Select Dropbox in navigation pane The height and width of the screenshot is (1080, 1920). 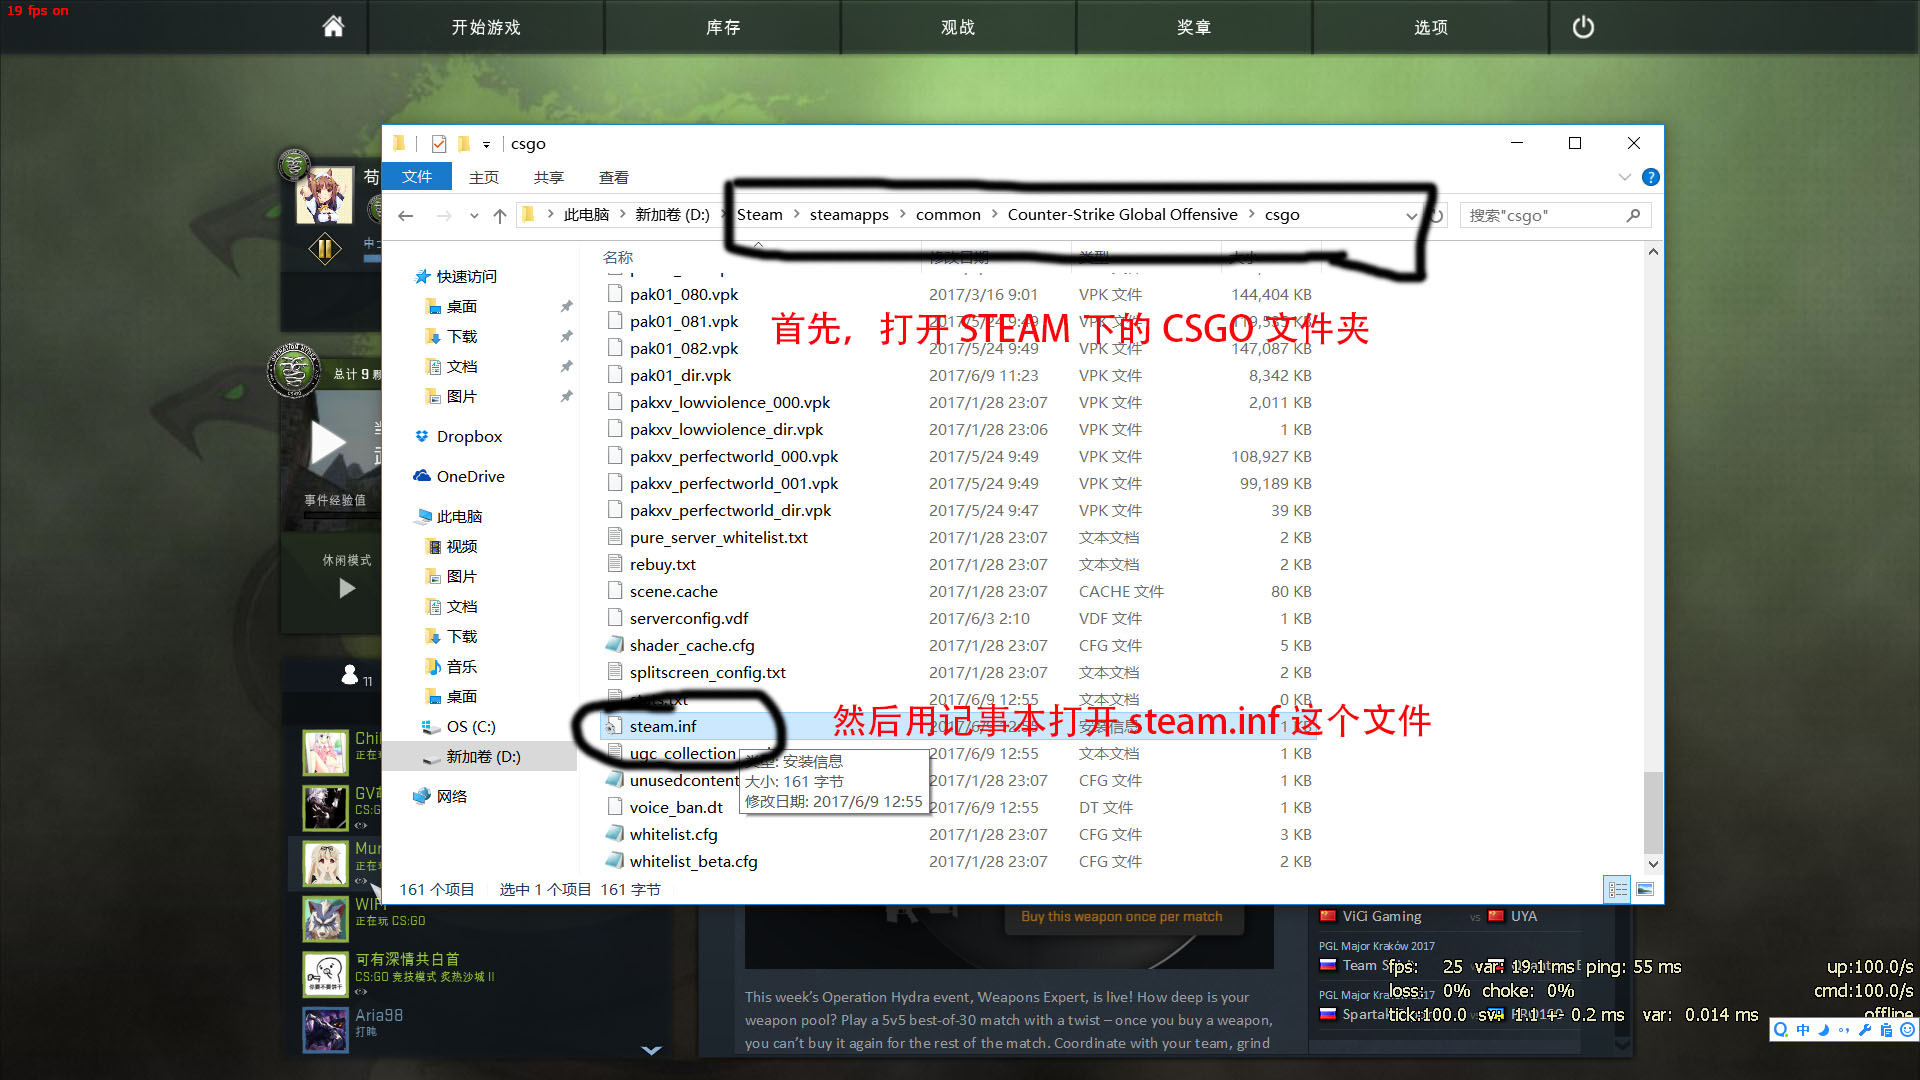click(x=469, y=437)
